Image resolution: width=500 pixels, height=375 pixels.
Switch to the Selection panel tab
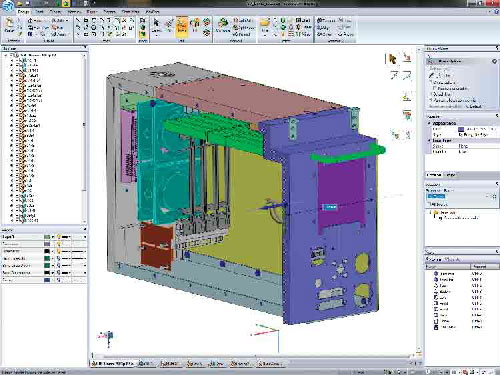point(434,175)
